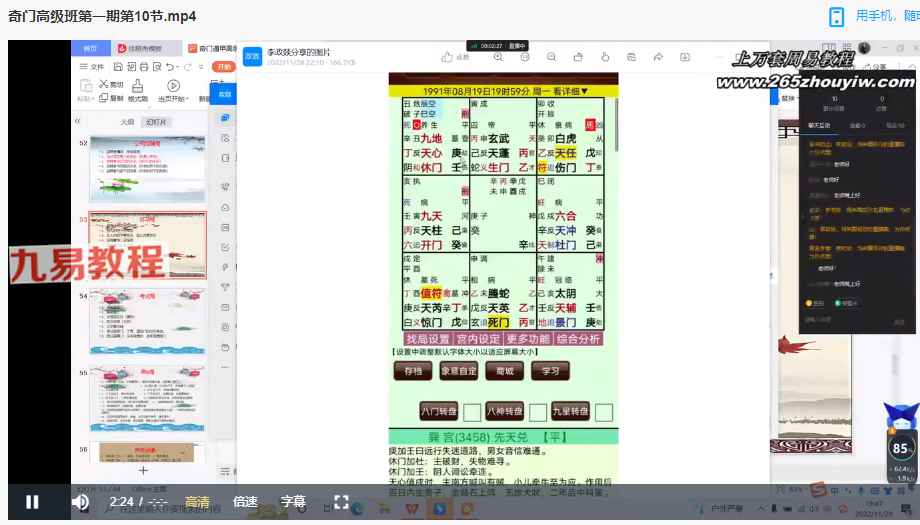Open the 倍速 playback speed menu
920x525 pixels.
tap(245, 502)
